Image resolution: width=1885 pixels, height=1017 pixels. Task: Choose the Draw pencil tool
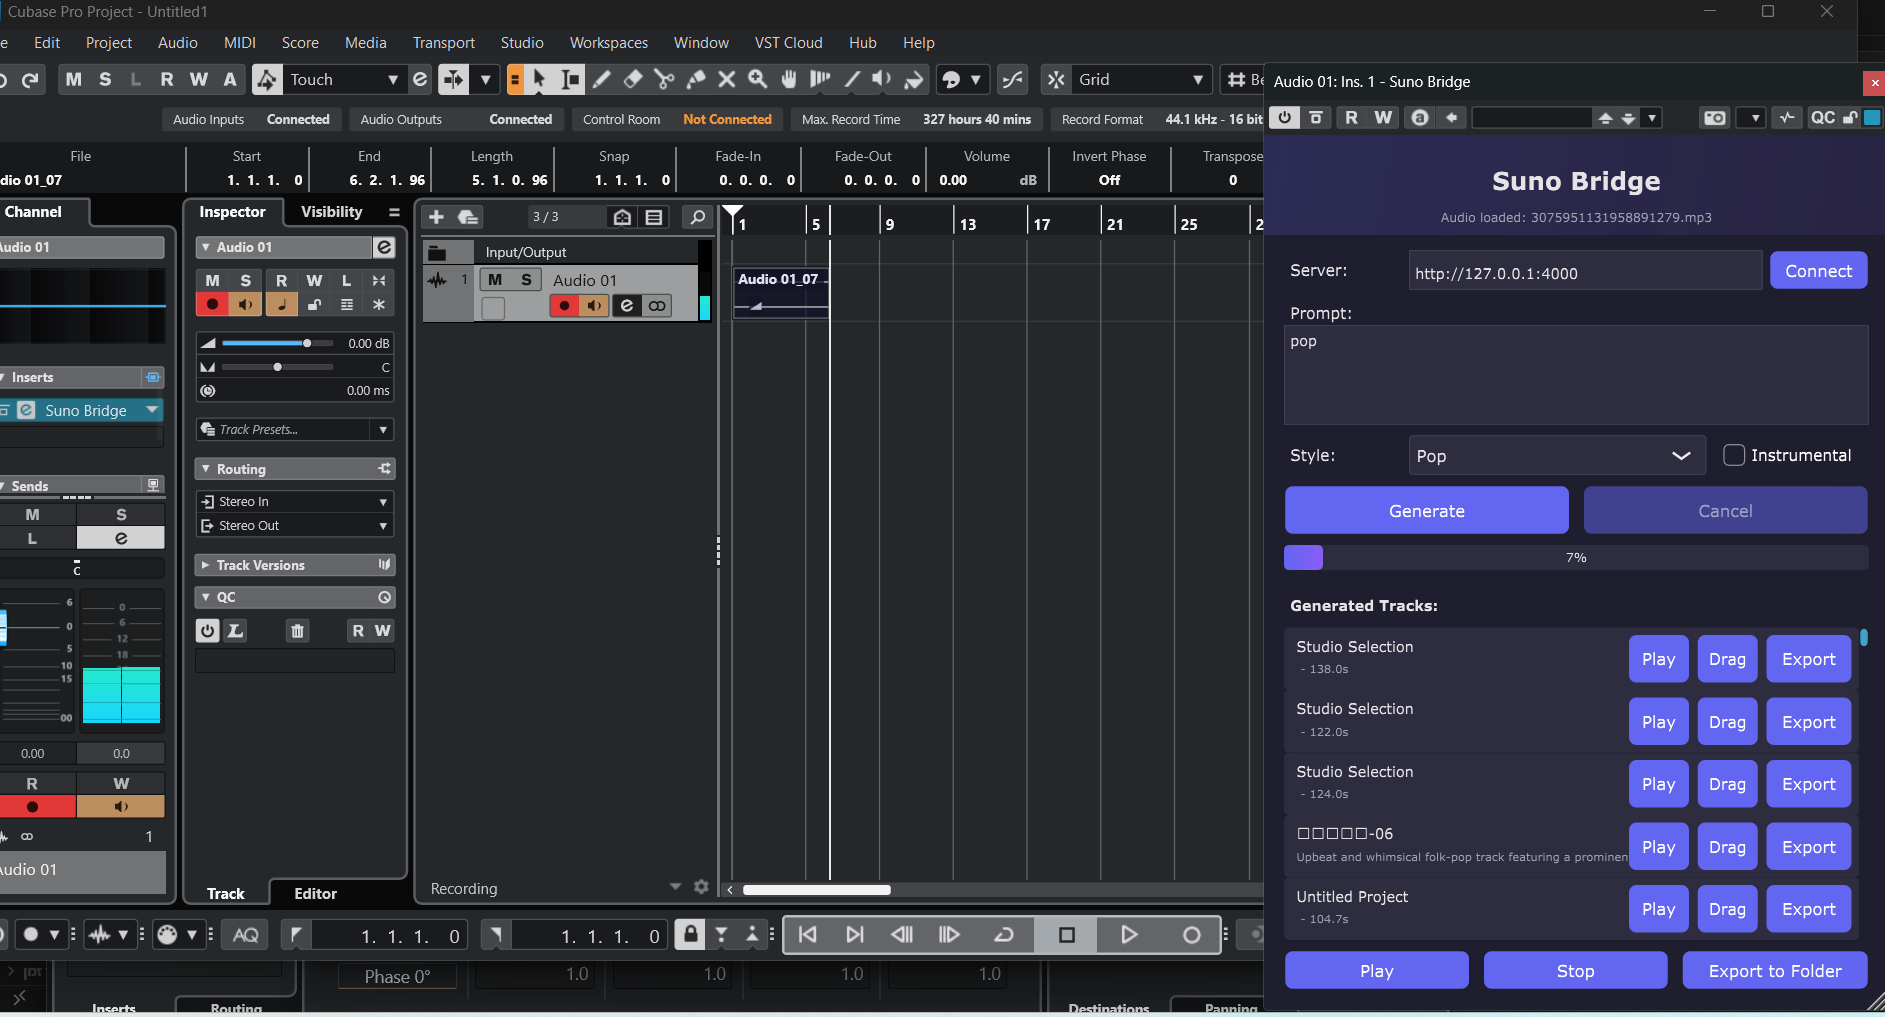[x=602, y=80]
